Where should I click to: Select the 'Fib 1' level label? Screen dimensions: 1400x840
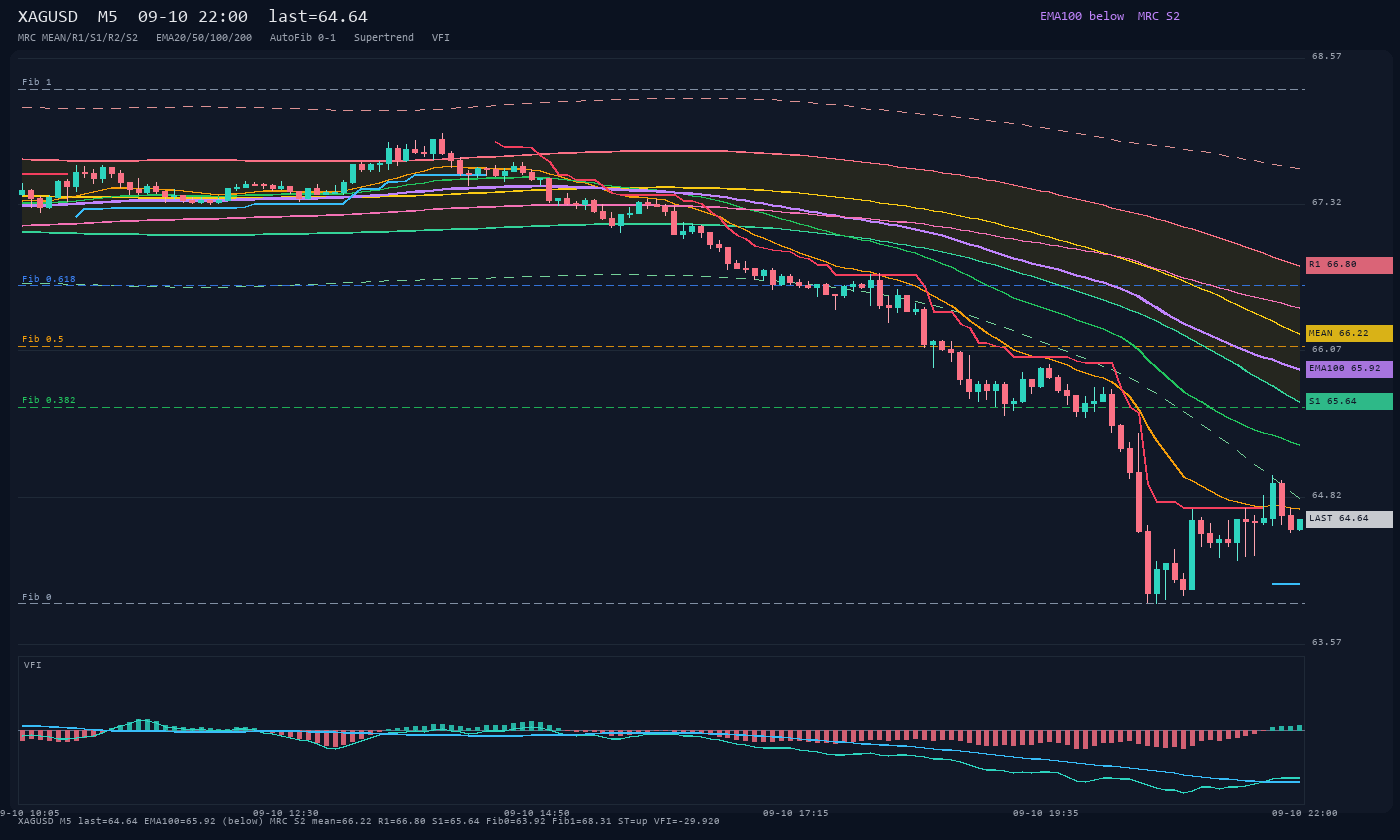37,82
